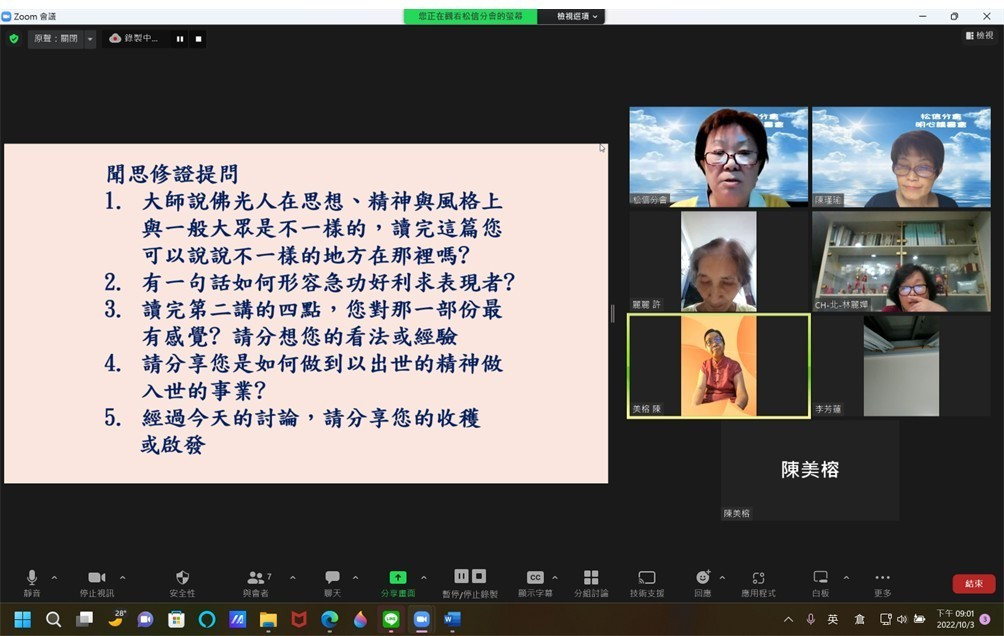
Task: Expand the audio options arrow beside mute
Action: click(x=54, y=577)
